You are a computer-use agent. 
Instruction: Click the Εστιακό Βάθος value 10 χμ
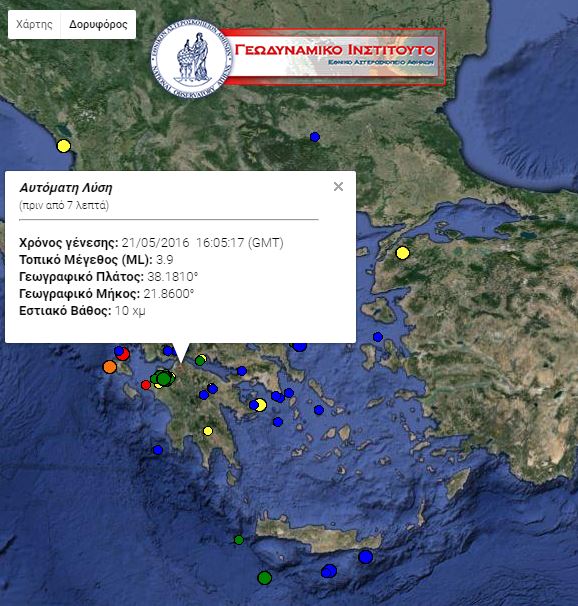coord(130,311)
